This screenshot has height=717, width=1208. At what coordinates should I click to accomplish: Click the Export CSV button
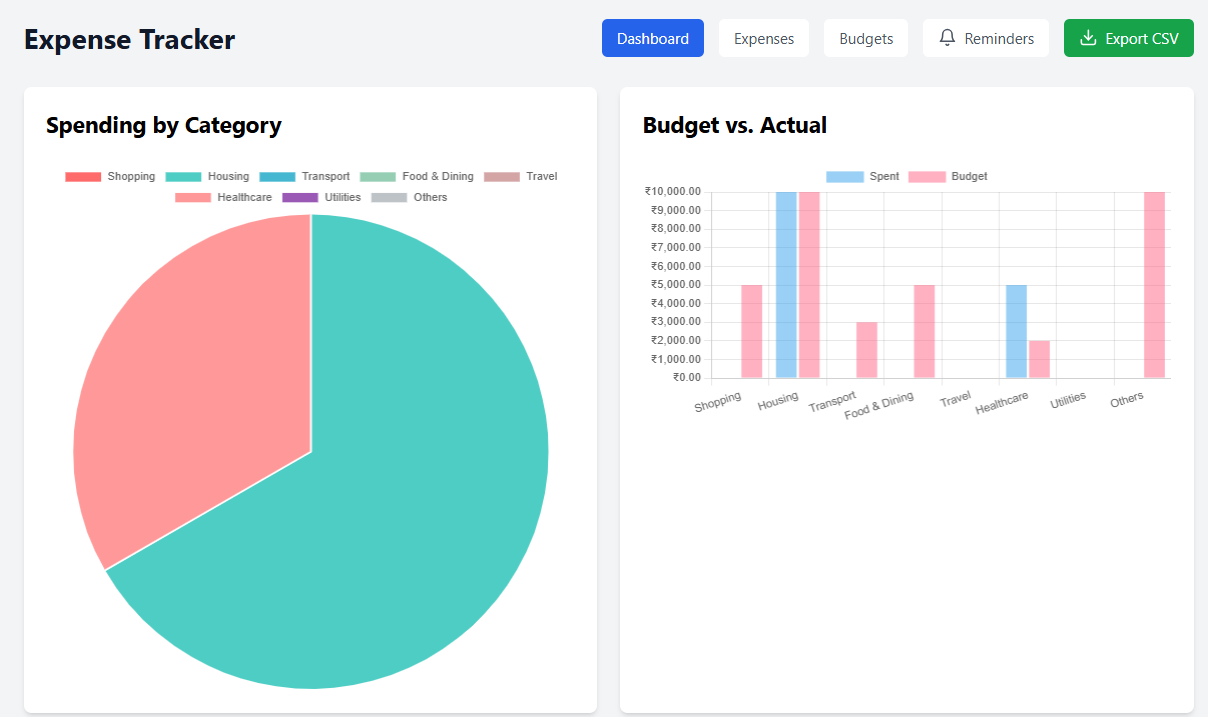coord(1128,37)
